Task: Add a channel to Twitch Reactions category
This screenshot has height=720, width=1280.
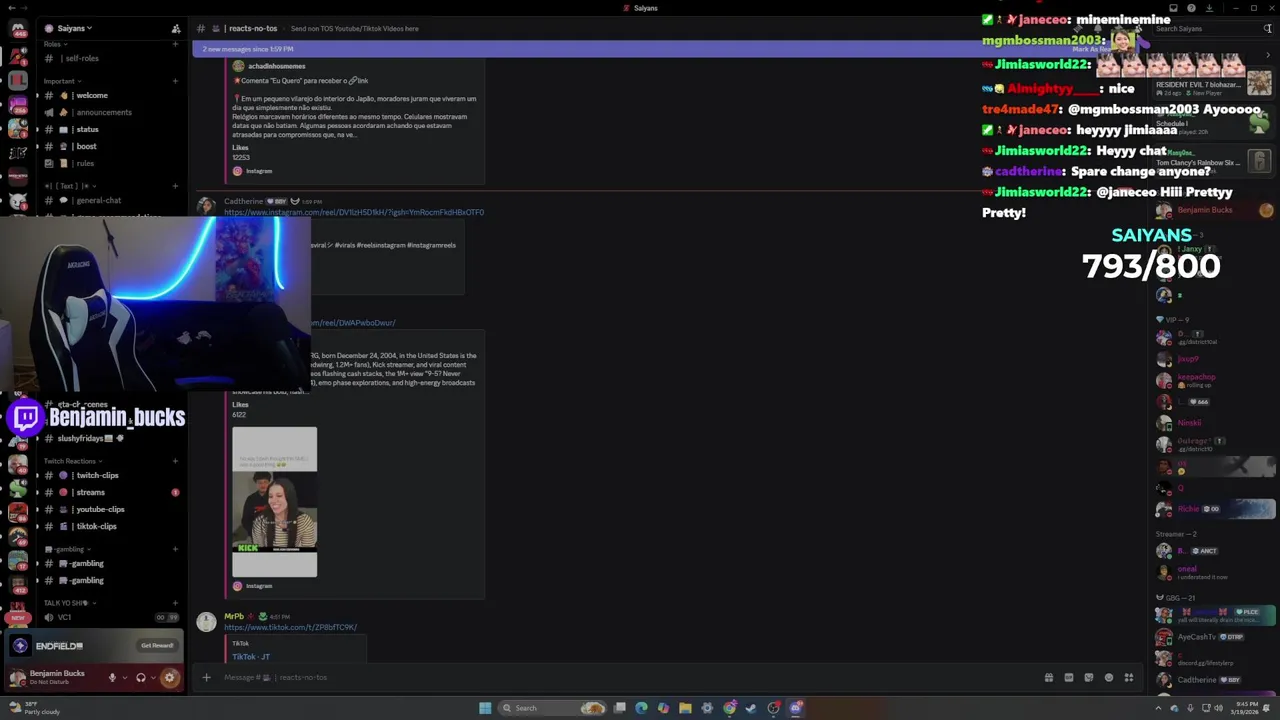Action: point(175,461)
